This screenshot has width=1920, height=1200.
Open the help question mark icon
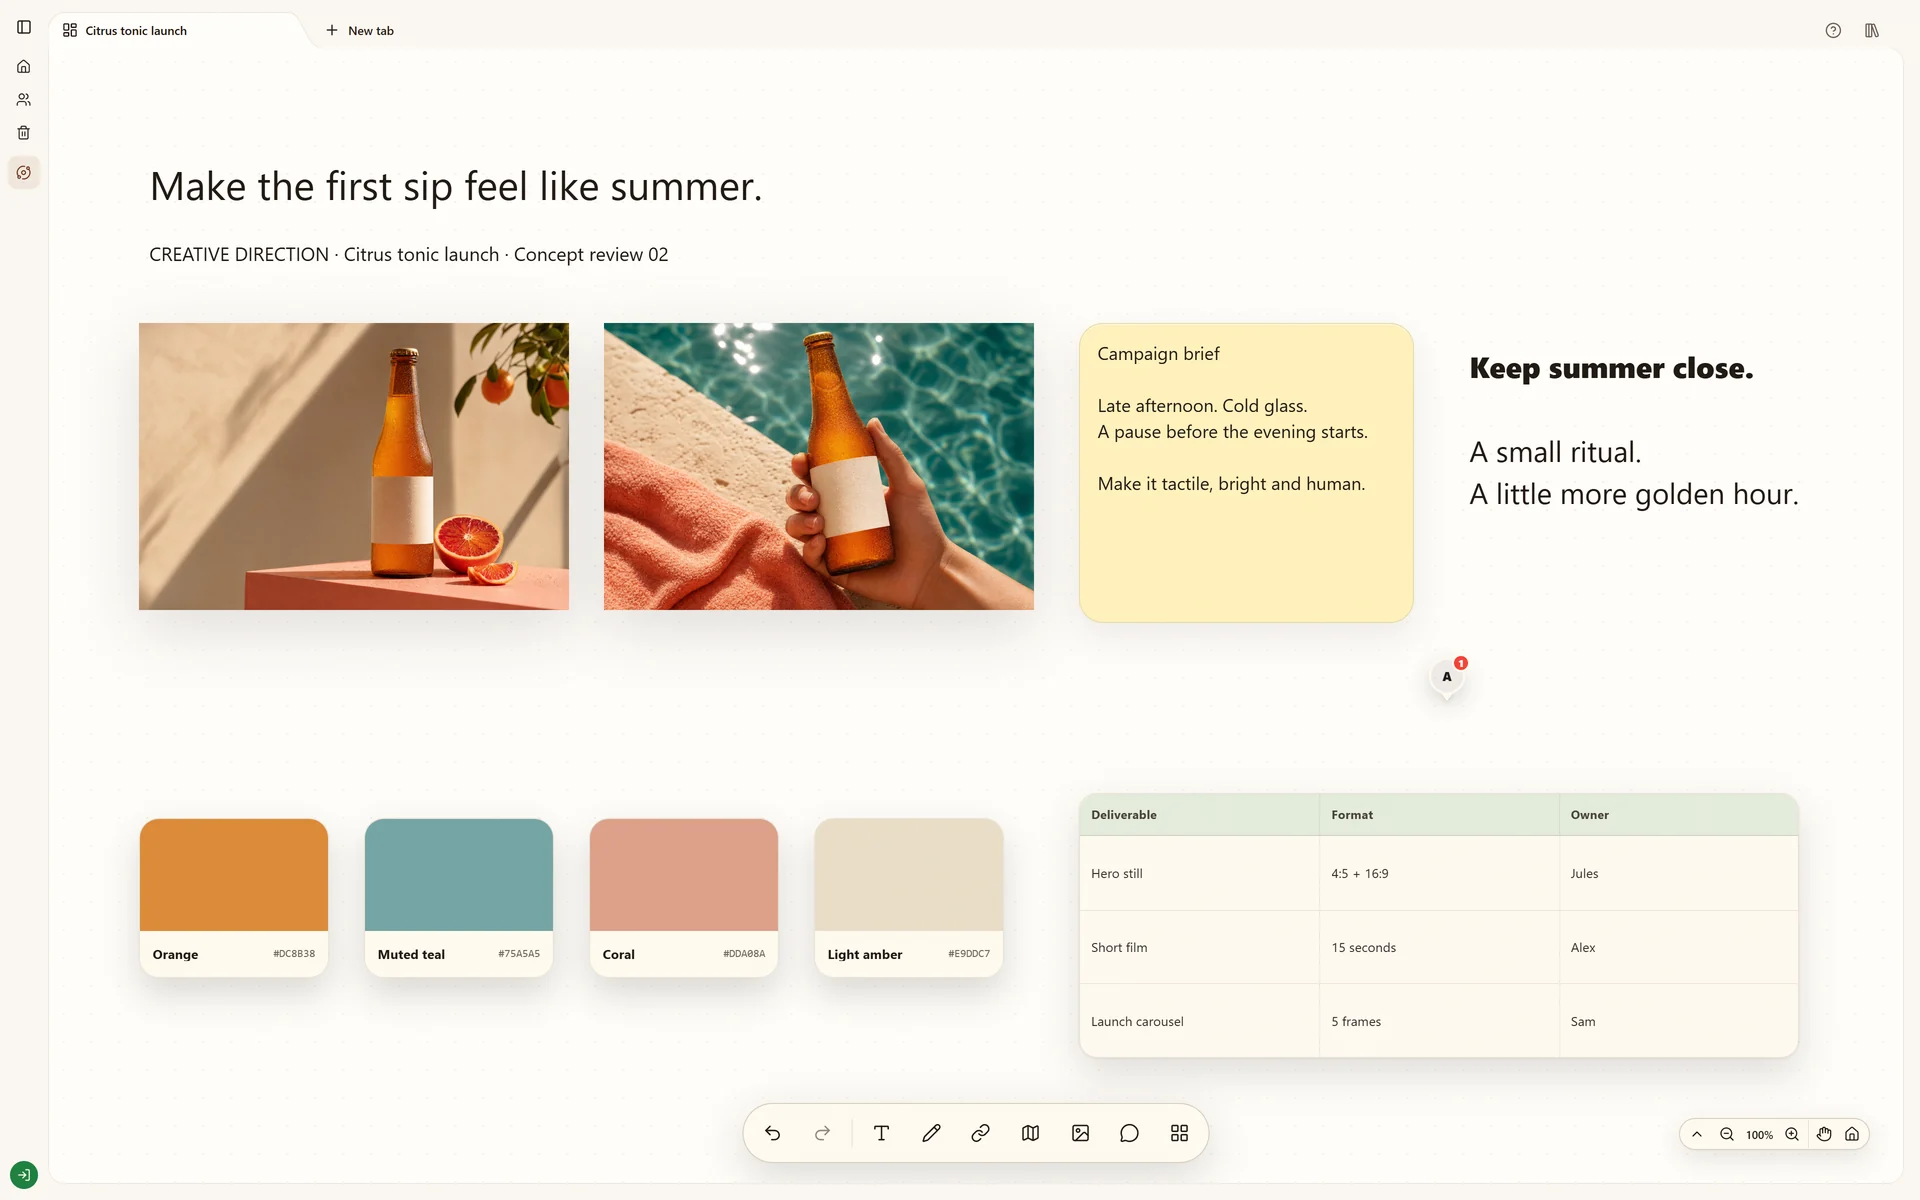tap(1833, 31)
